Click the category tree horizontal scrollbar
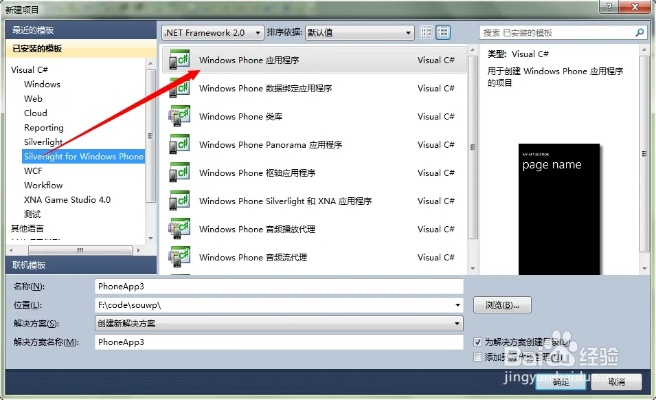 pos(80,250)
